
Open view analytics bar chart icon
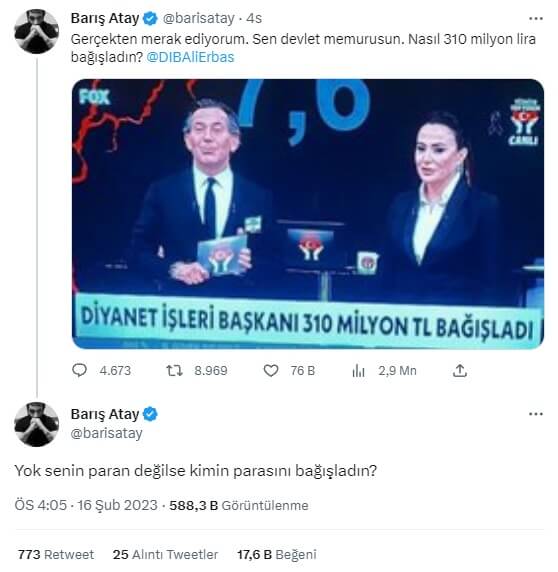tap(358, 371)
